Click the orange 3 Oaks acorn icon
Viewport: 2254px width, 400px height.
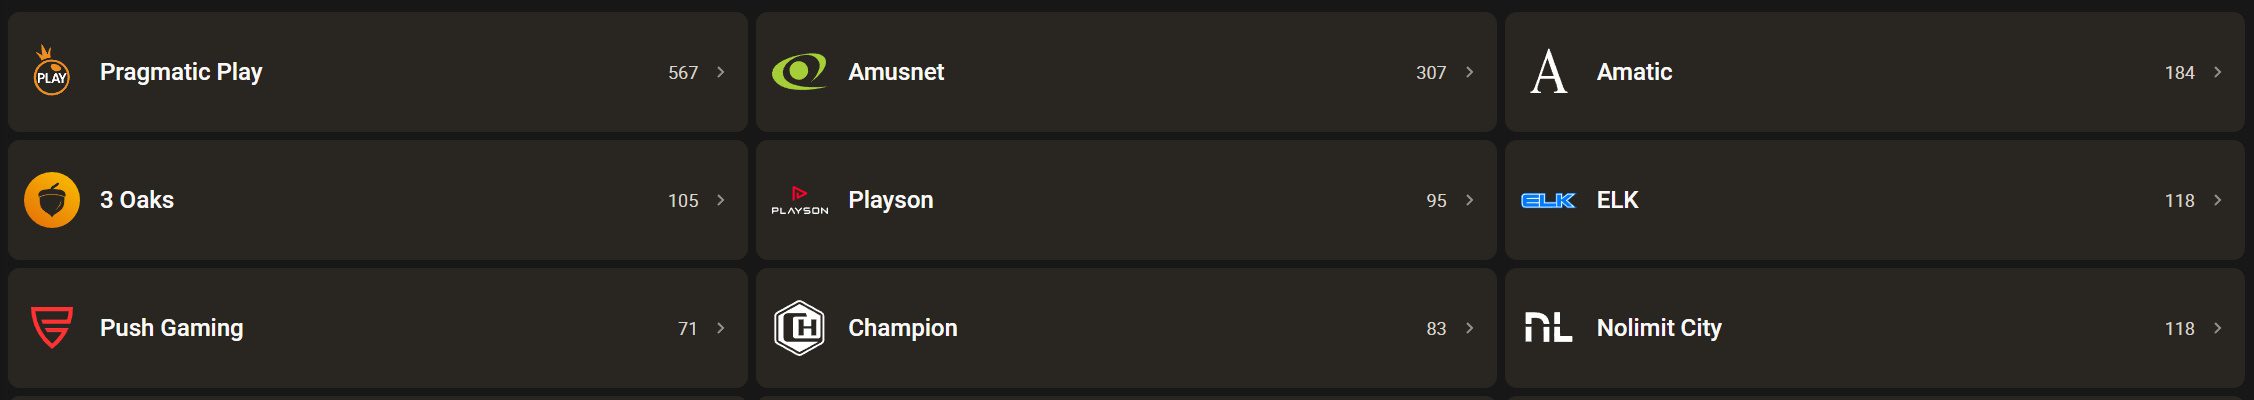pos(51,200)
